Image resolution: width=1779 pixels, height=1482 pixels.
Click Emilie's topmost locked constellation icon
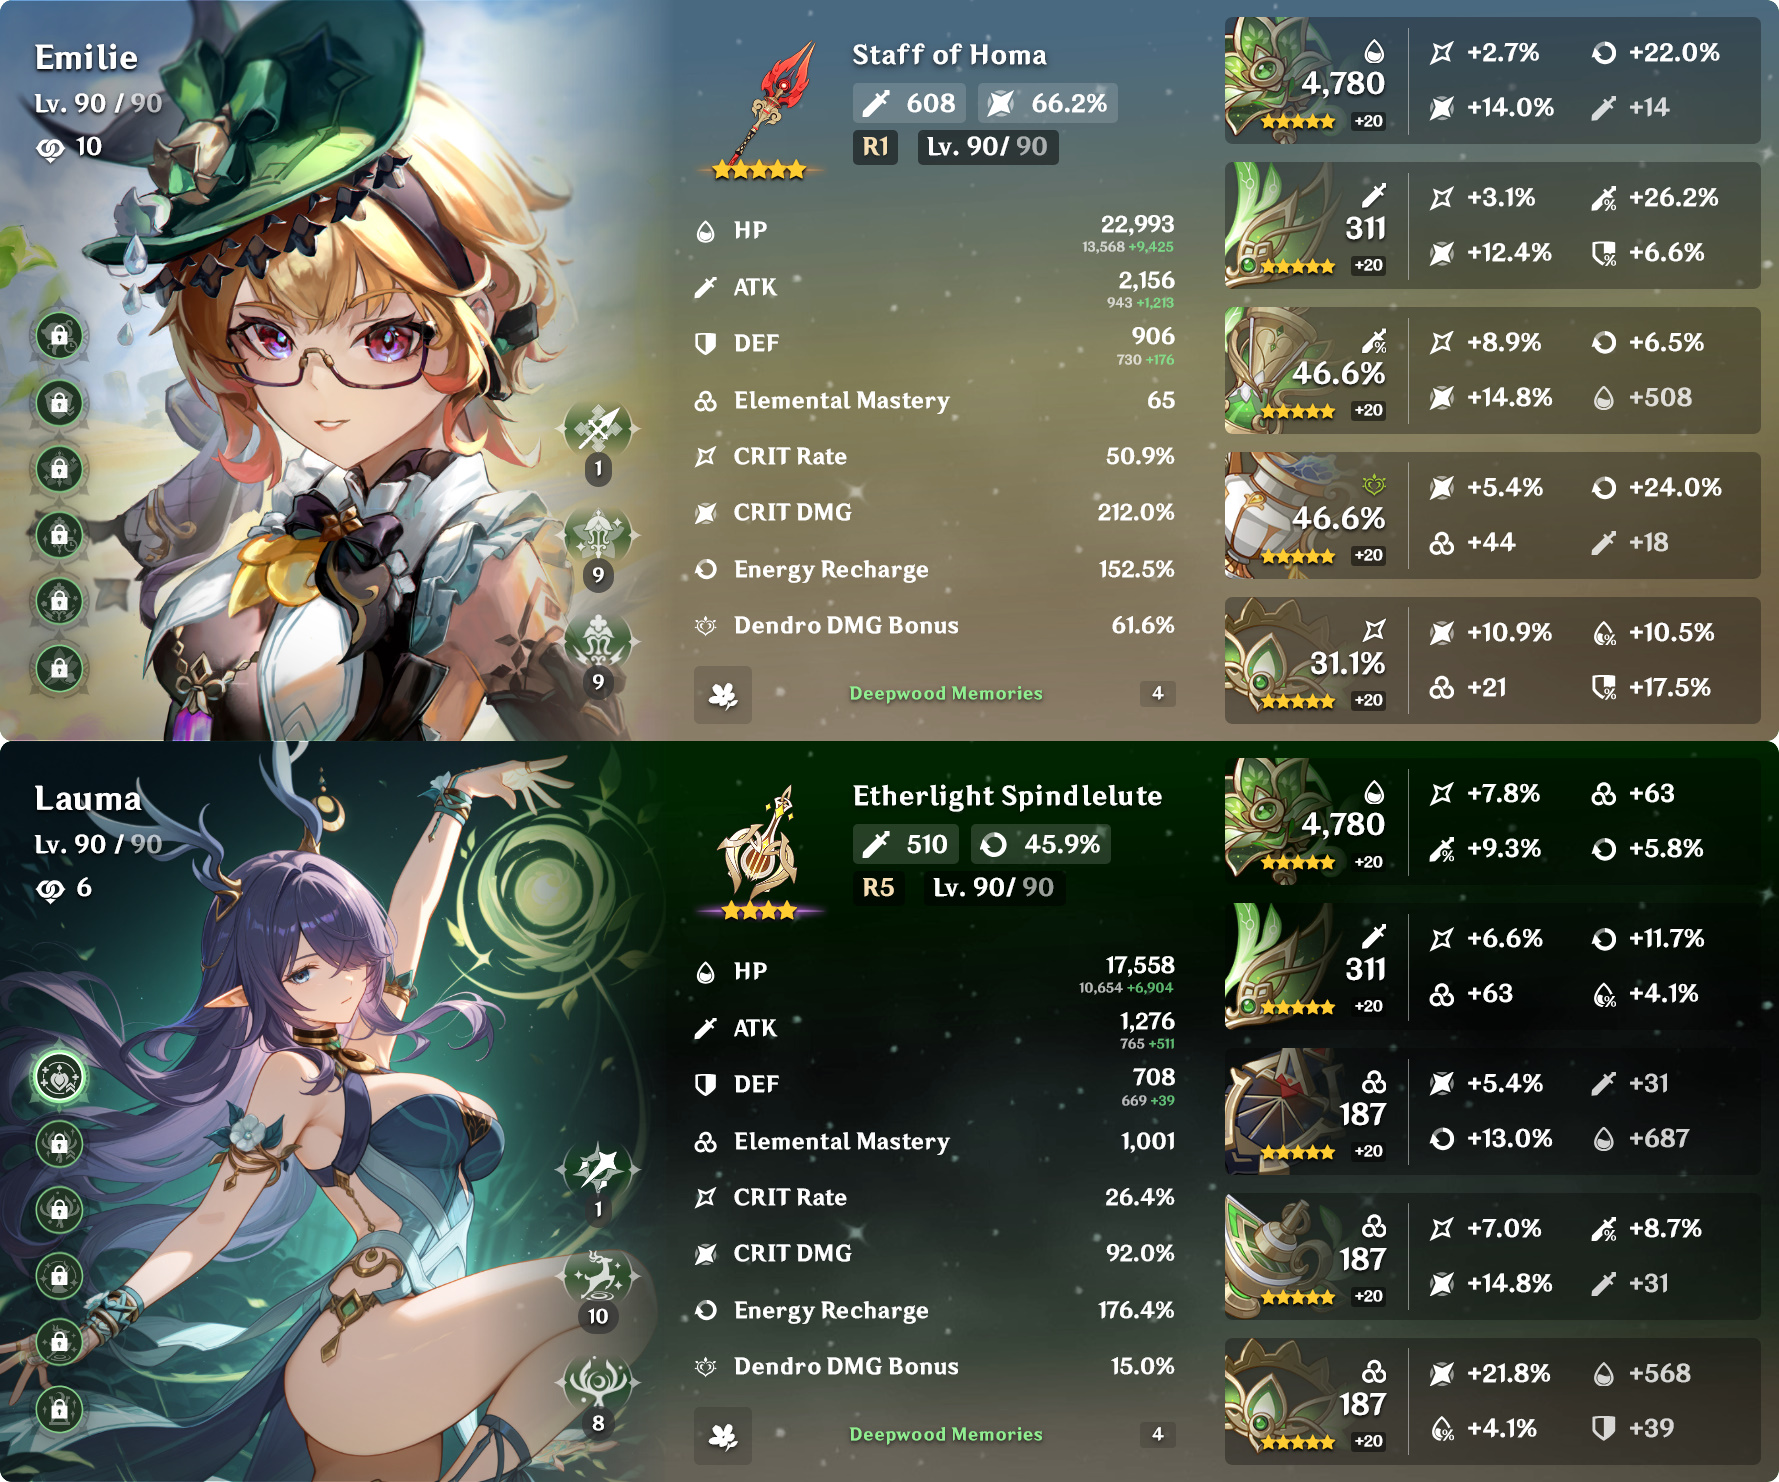tap(60, 336)
